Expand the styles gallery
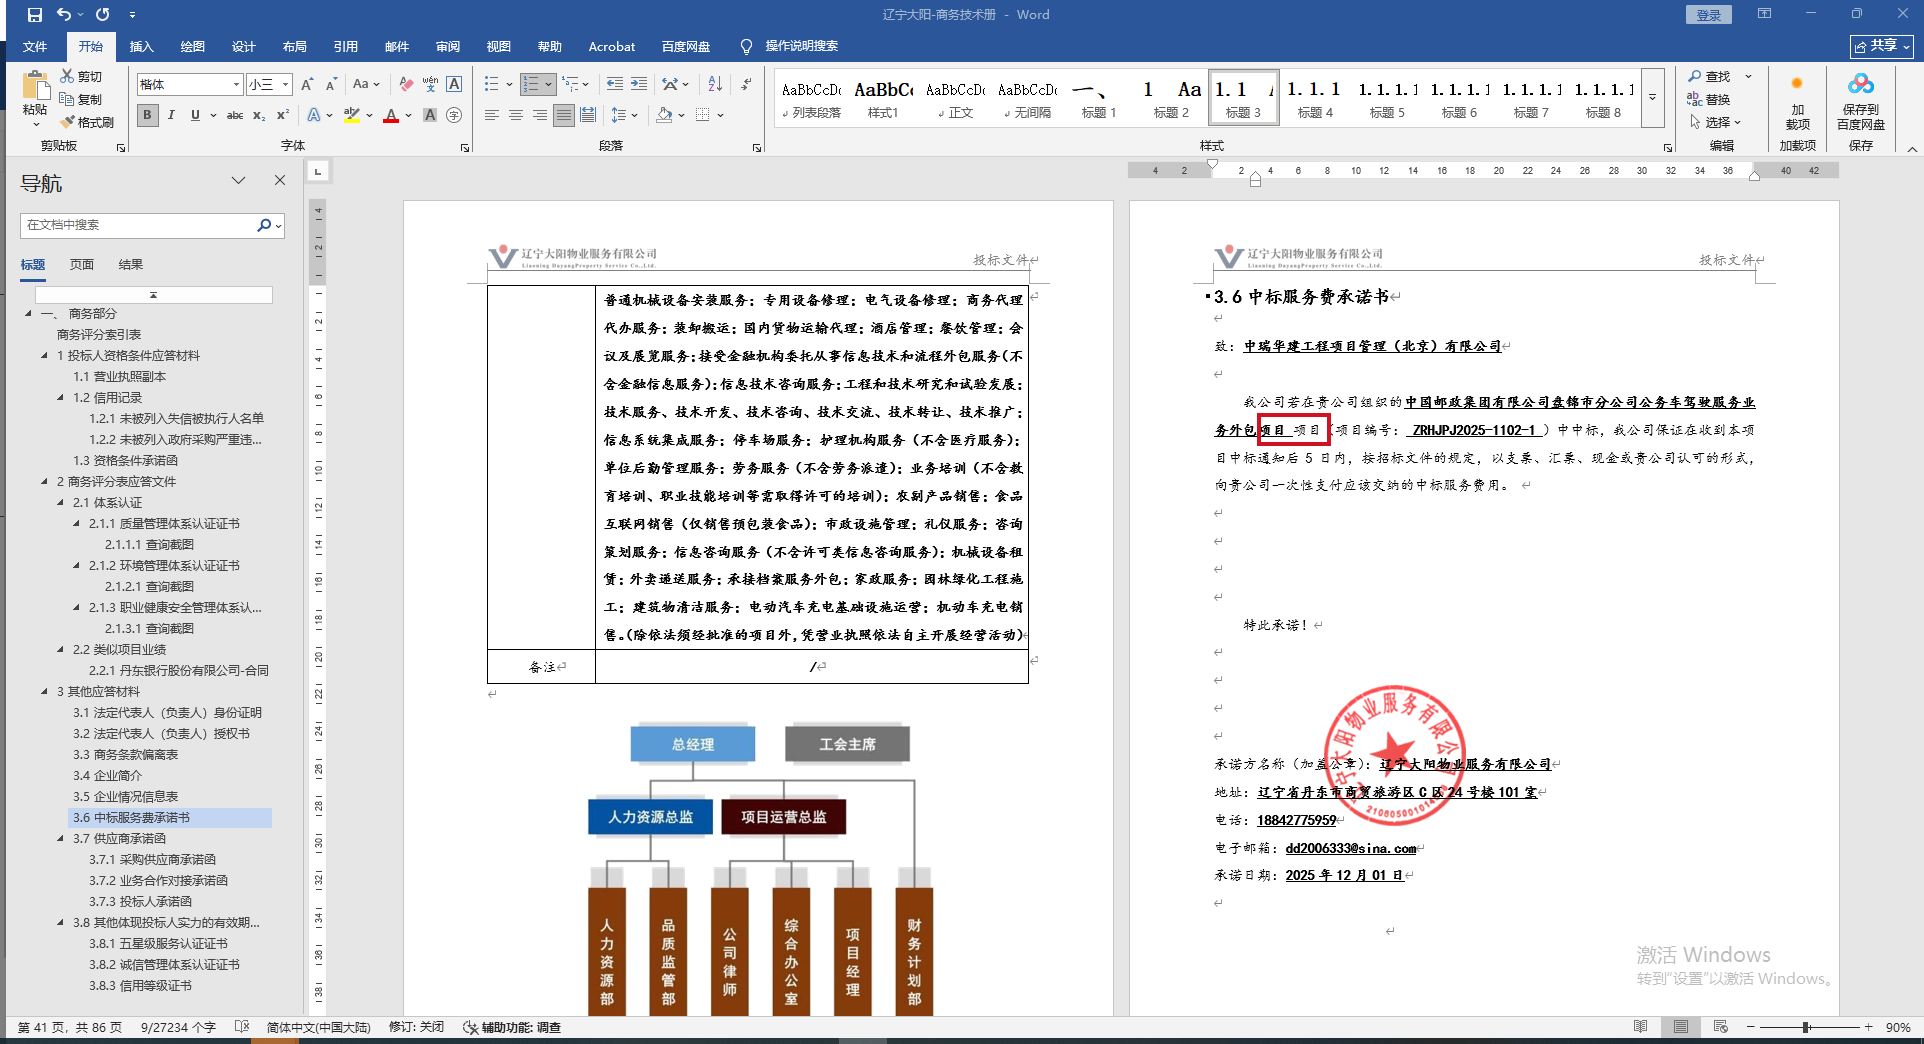Image resolution: width=1924 pixels, height=1044 pixels. (1652, 97)
